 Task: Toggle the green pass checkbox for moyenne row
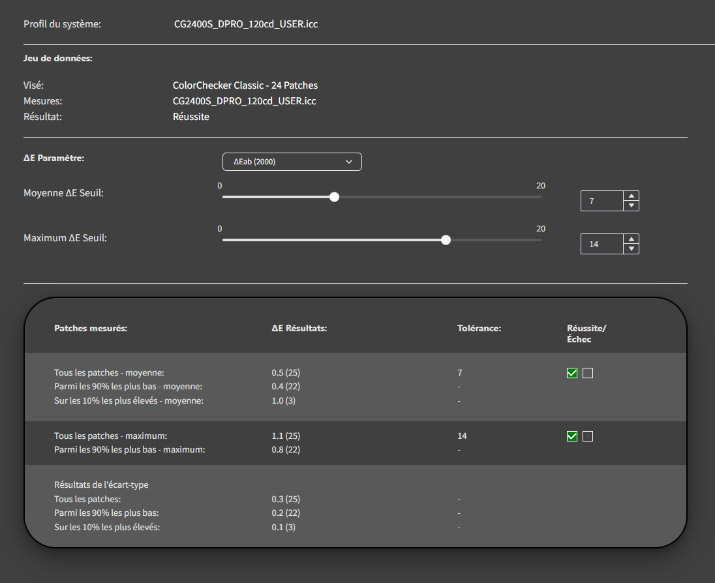pos(572,373)
